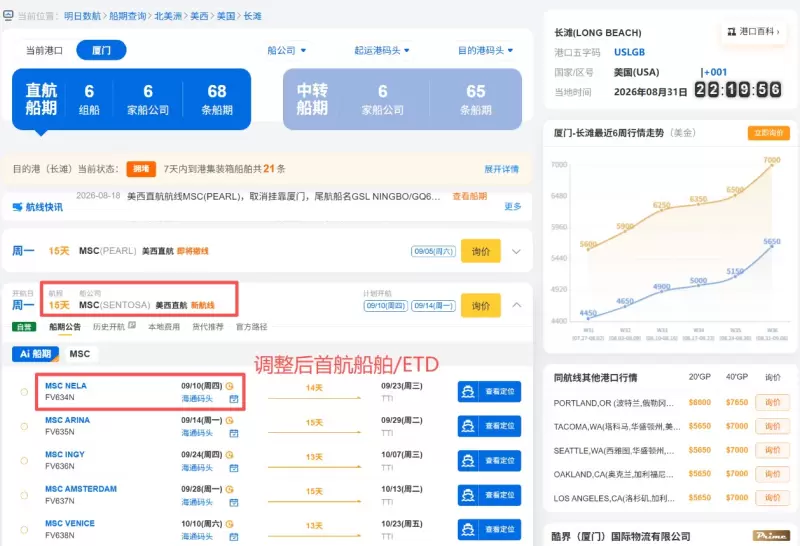Click the clock icon beside MSC ARINA 09/14
Viewport: 800px width, 546px height.
pyautogui.click(x=230, y=420)
